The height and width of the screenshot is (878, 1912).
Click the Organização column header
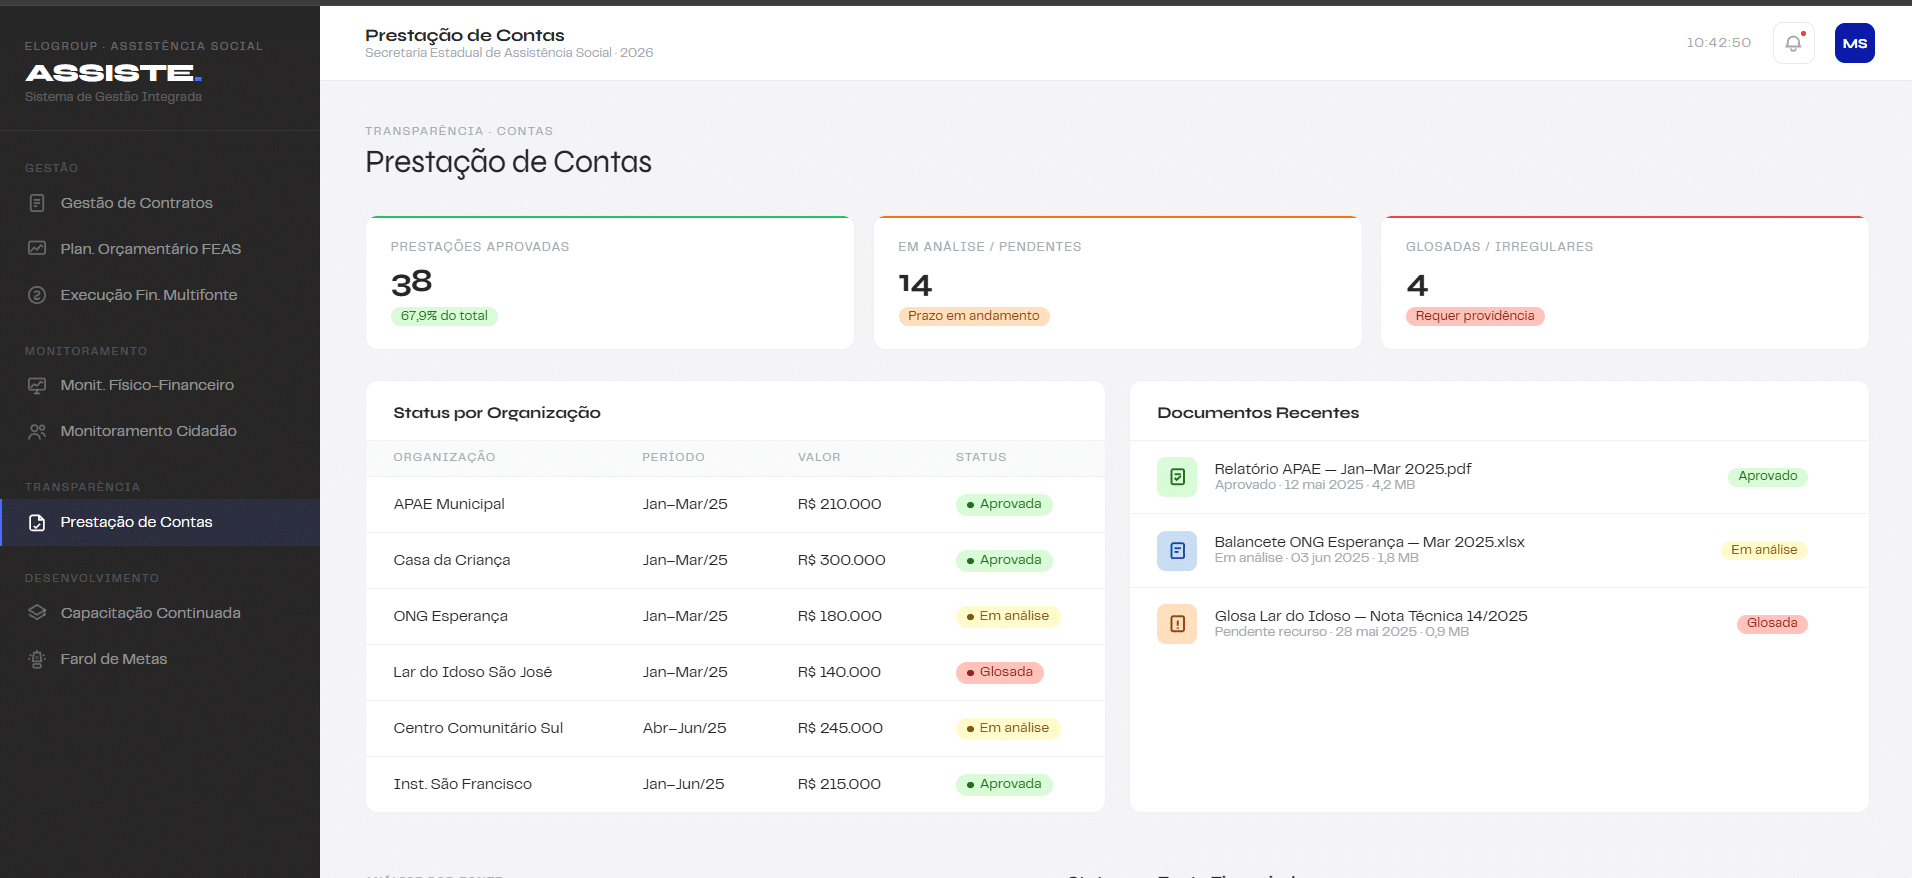pos(444,457)
